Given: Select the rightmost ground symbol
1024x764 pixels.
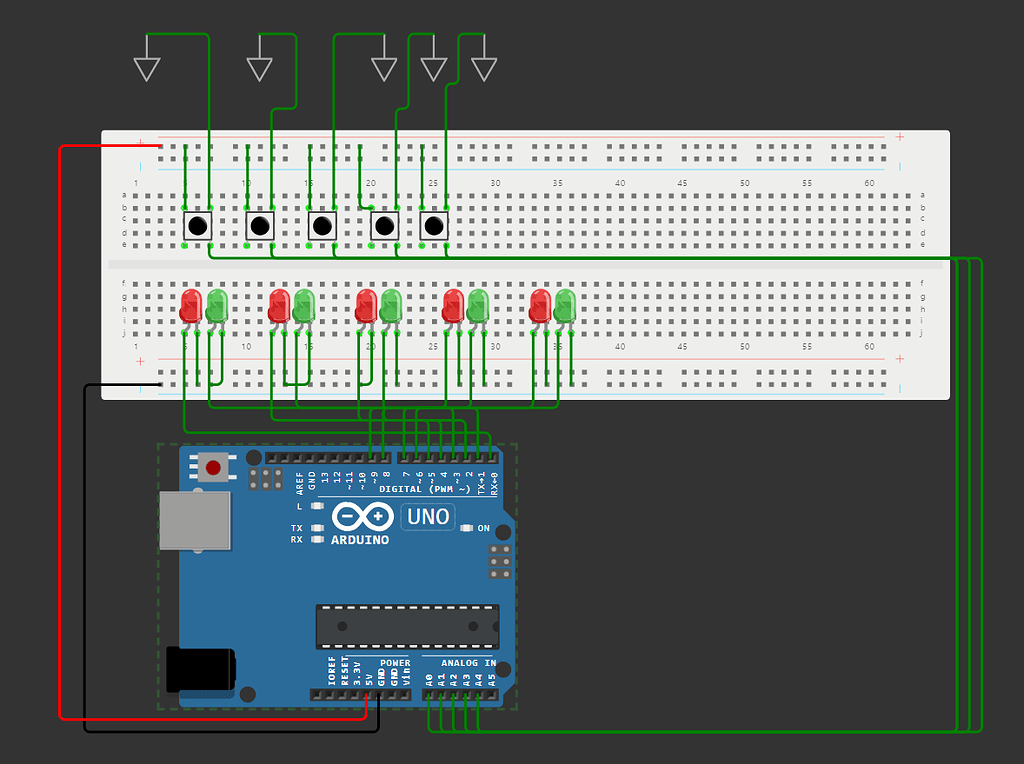Looking at the screenshot, I should pyautogui.click(x=484, y=68).
